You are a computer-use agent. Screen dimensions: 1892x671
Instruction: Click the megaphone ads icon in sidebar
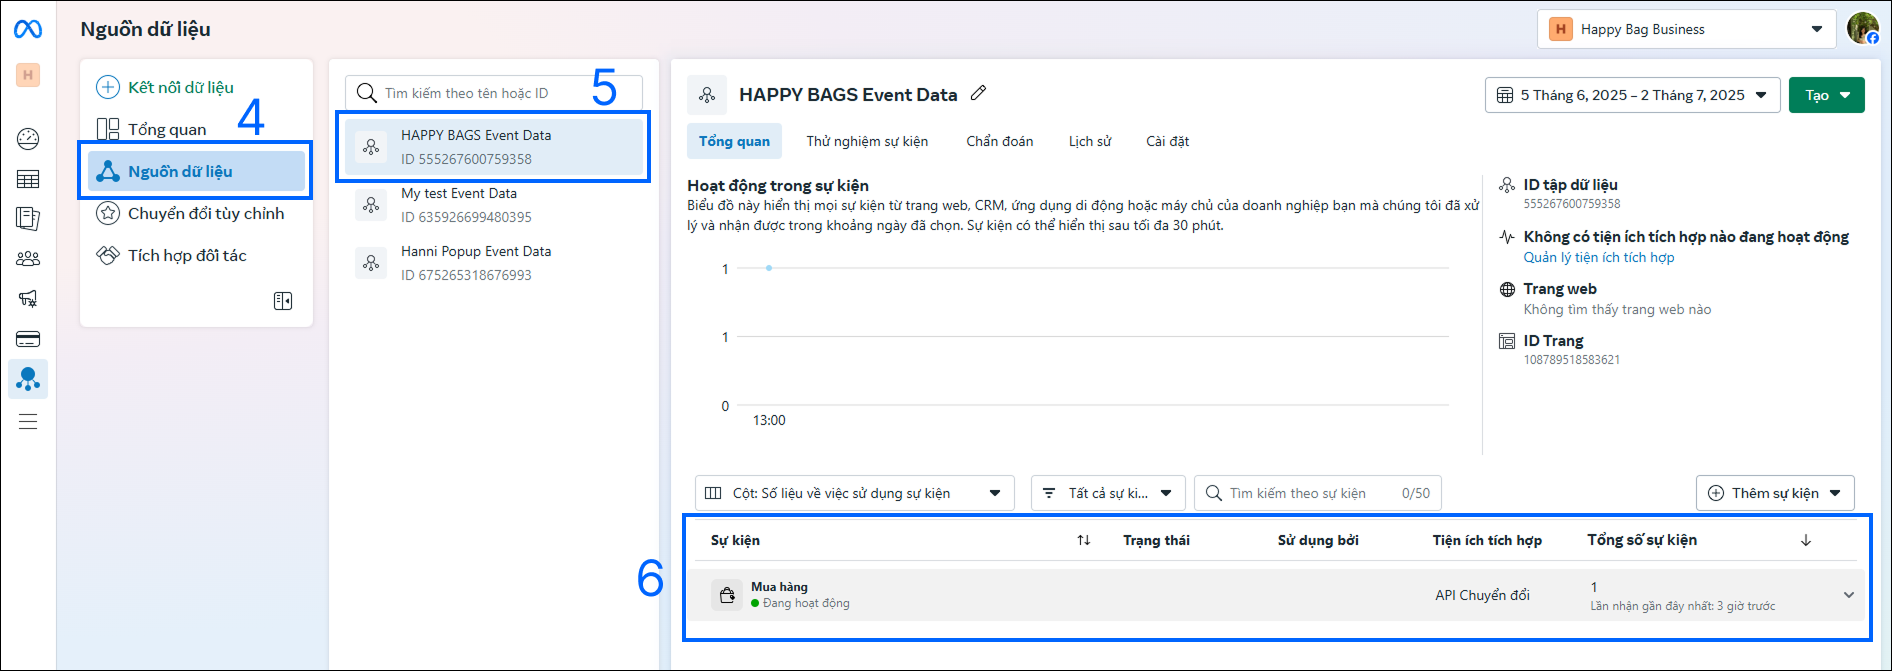pyautogui.click(x=28, y=298)
